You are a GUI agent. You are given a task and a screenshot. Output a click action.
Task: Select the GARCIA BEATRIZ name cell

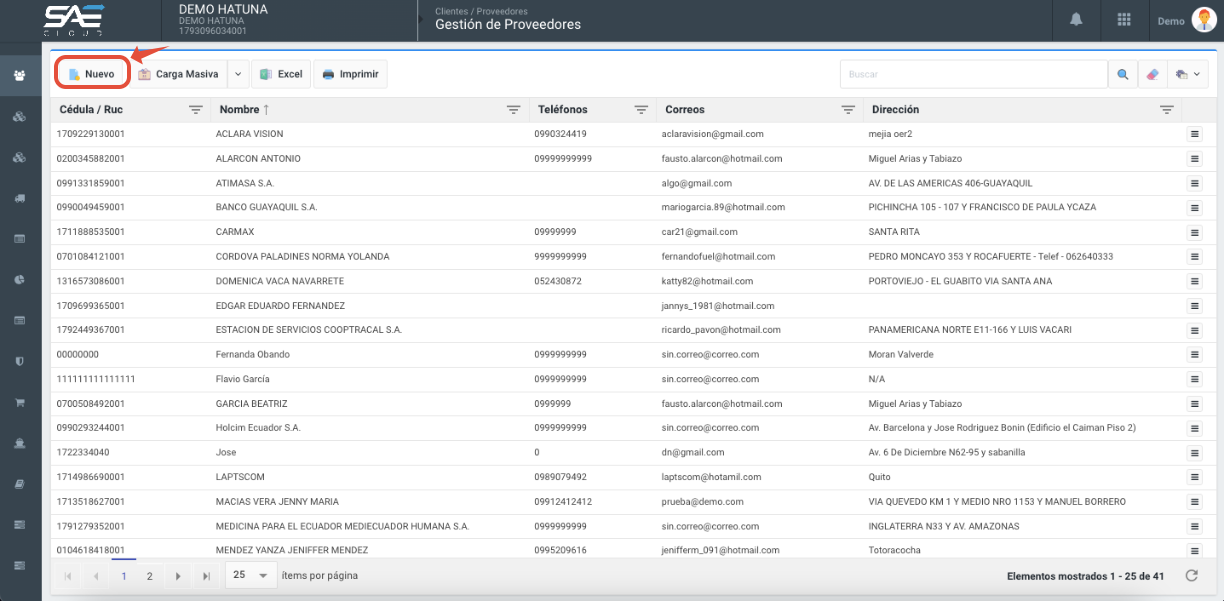point(252,404)
